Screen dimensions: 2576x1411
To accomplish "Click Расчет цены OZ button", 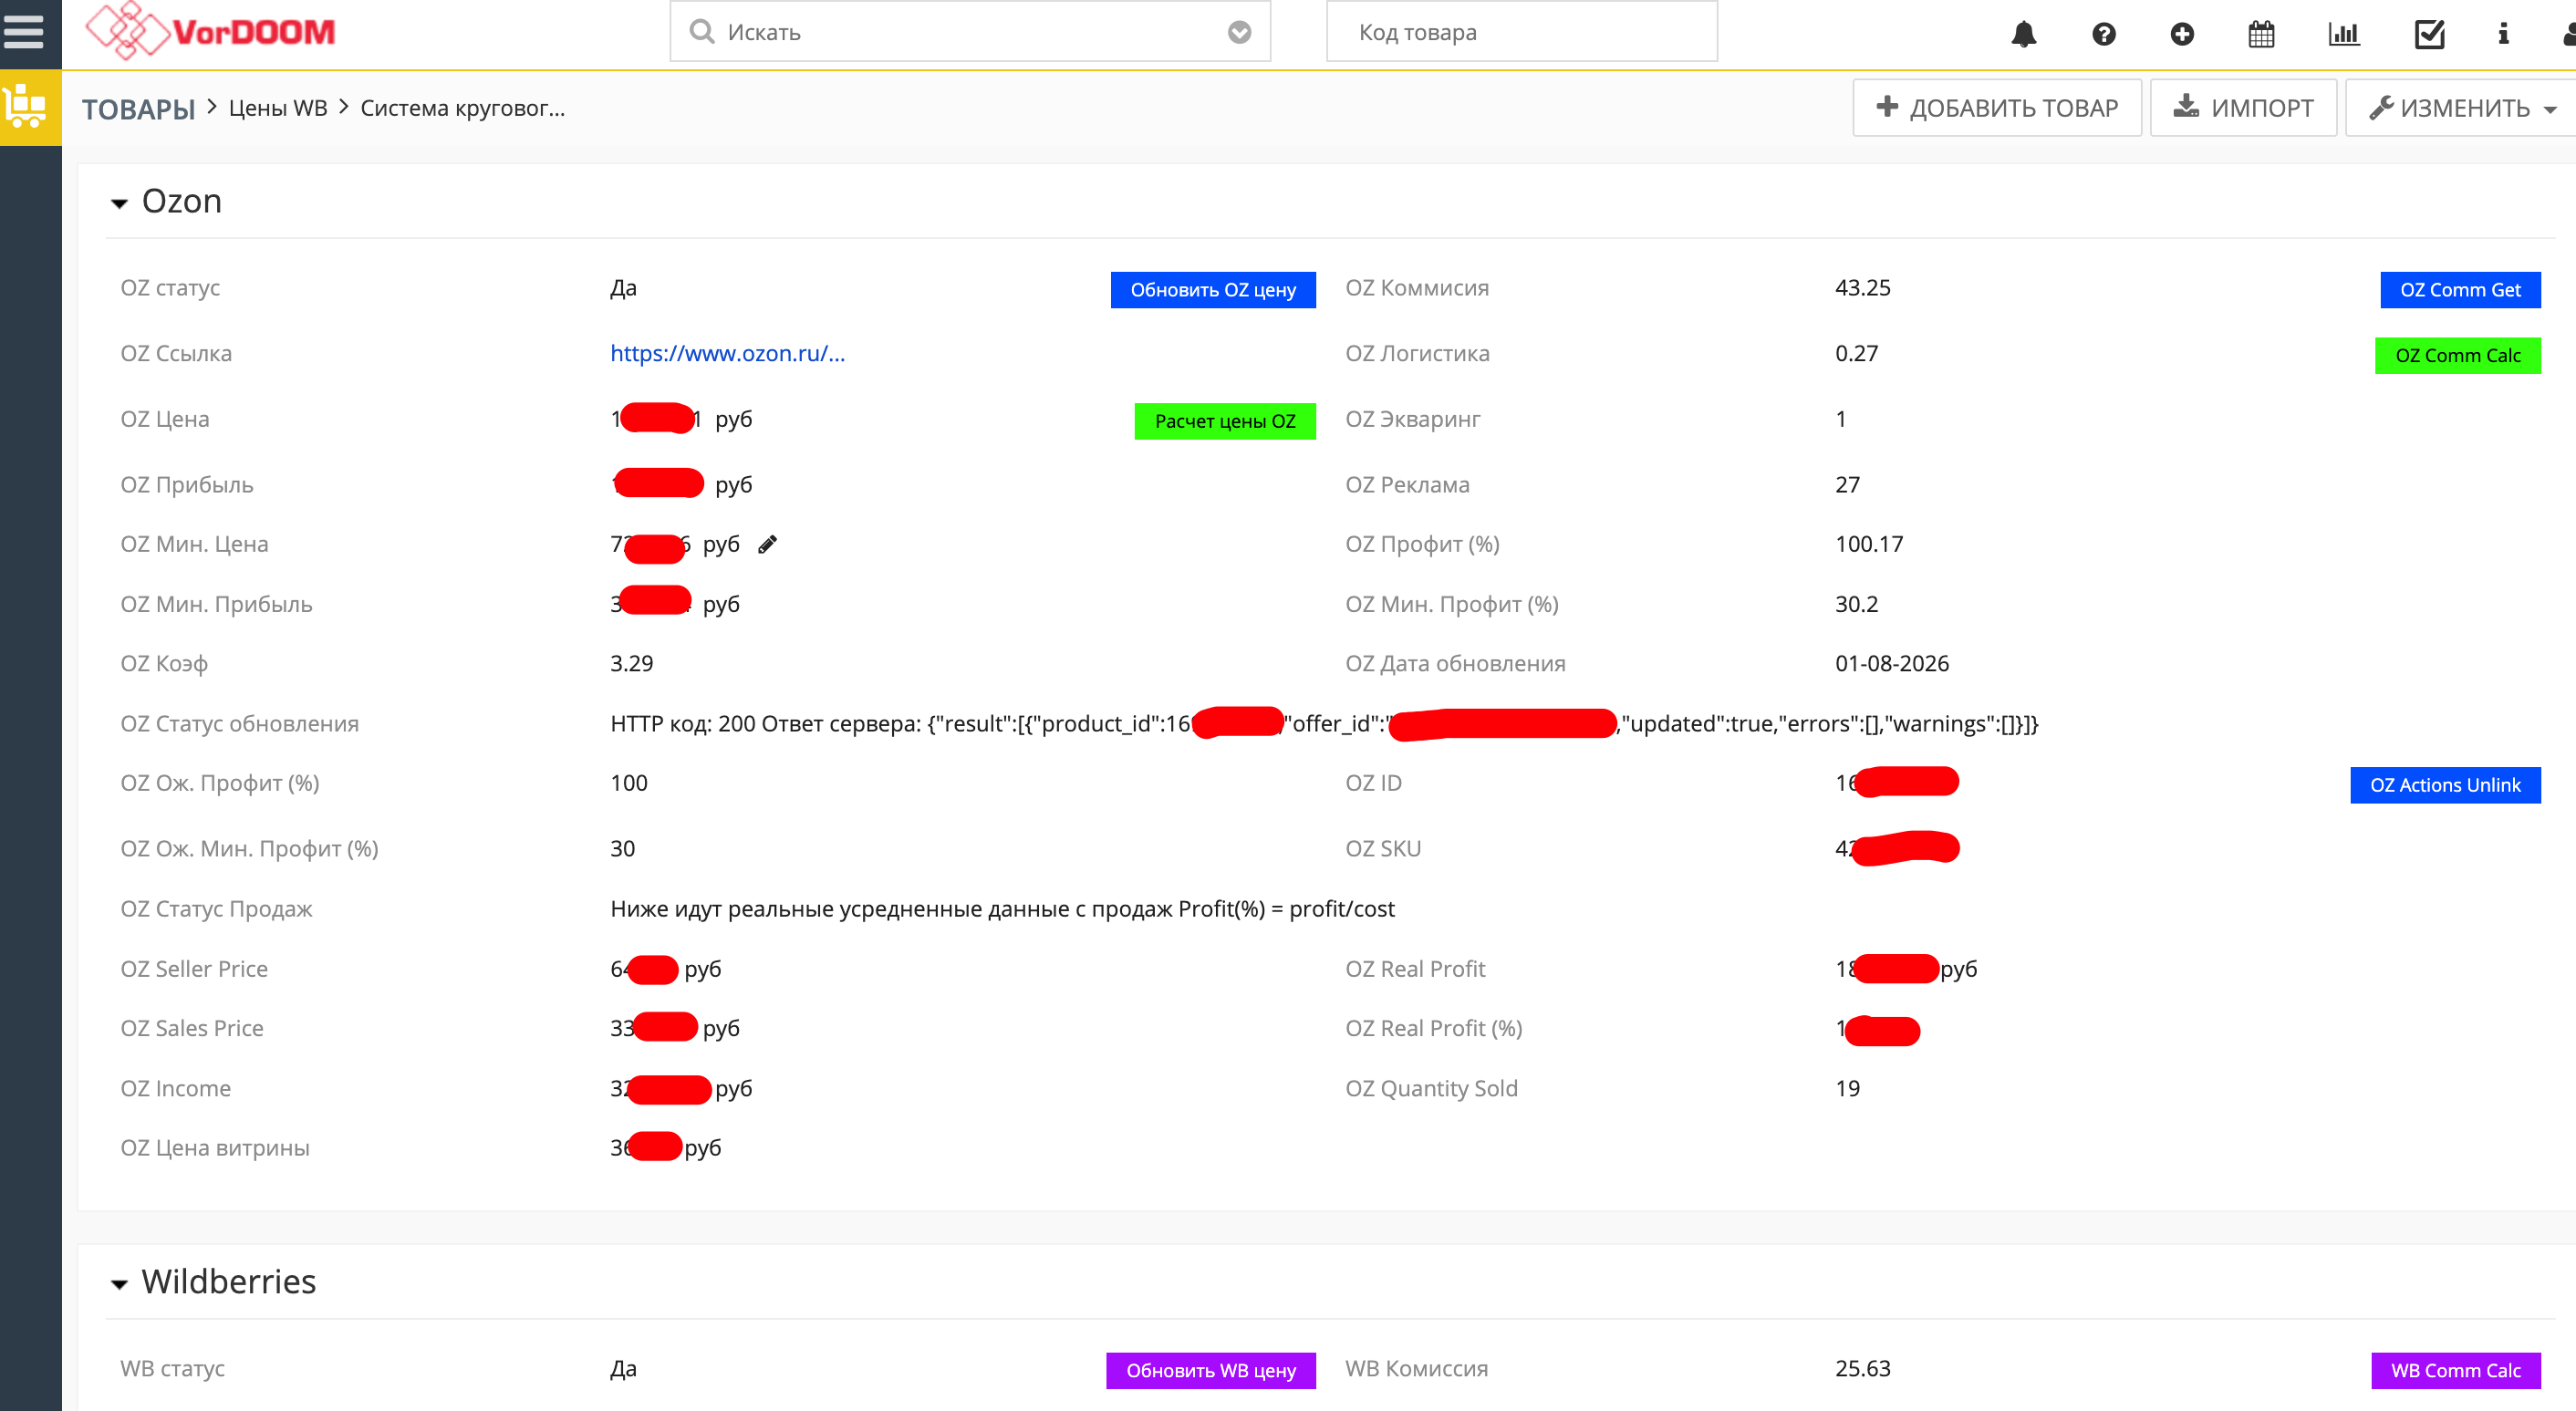I will point(1225,421).
